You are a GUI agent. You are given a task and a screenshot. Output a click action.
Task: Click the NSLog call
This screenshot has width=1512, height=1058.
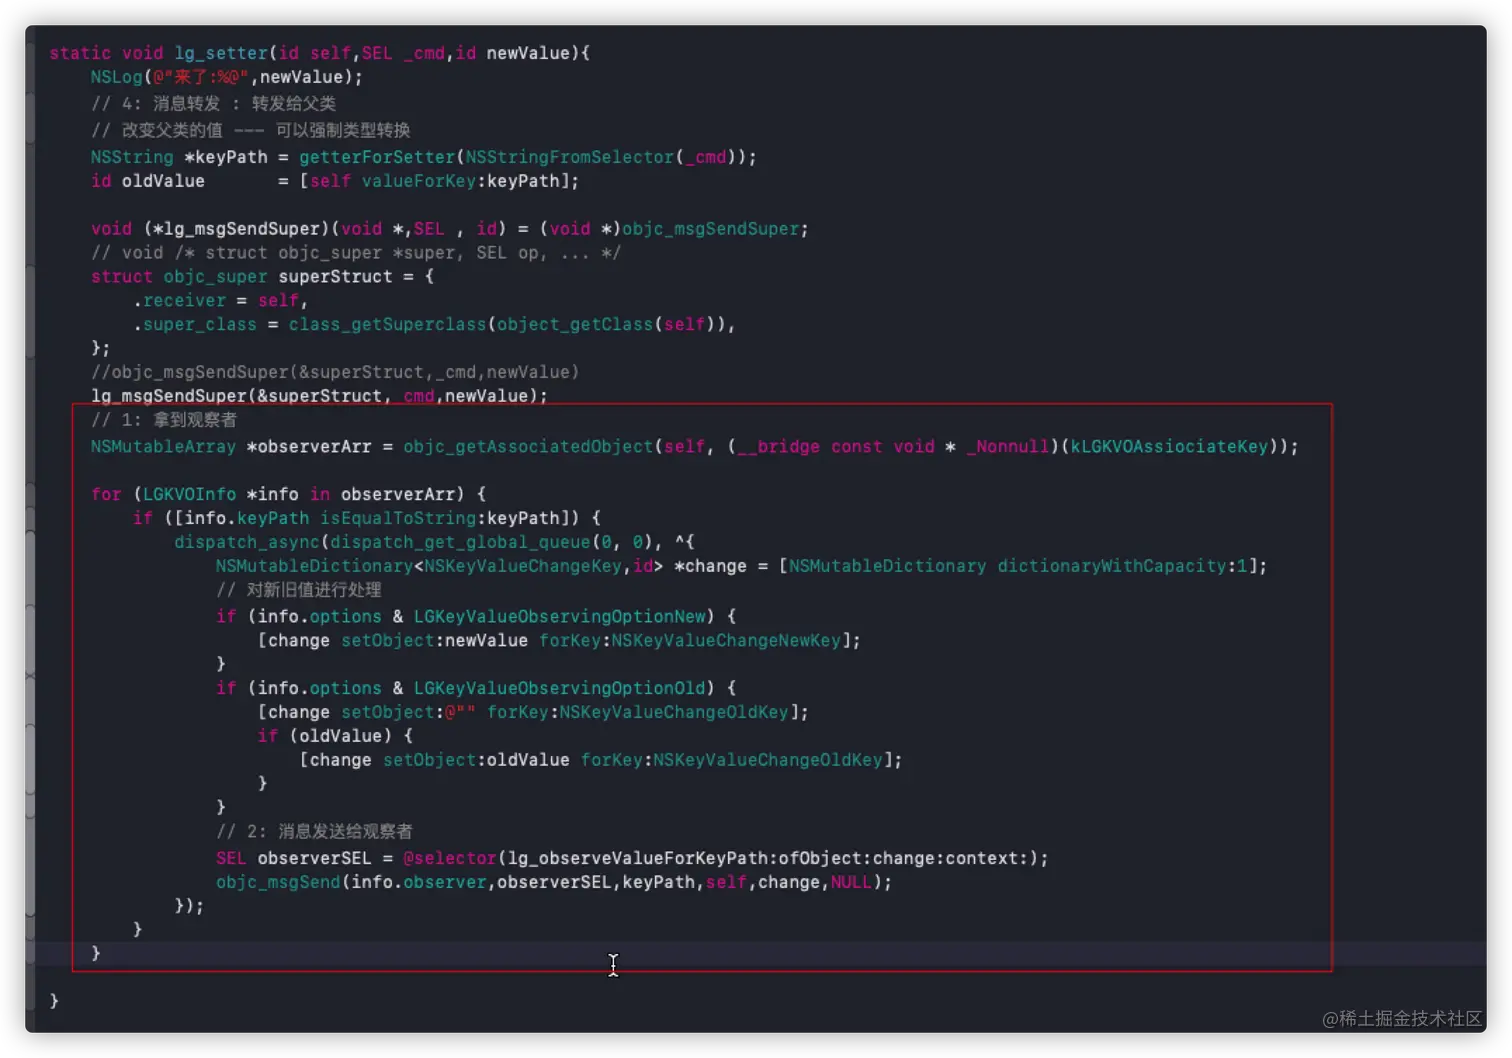coord(117,77)
